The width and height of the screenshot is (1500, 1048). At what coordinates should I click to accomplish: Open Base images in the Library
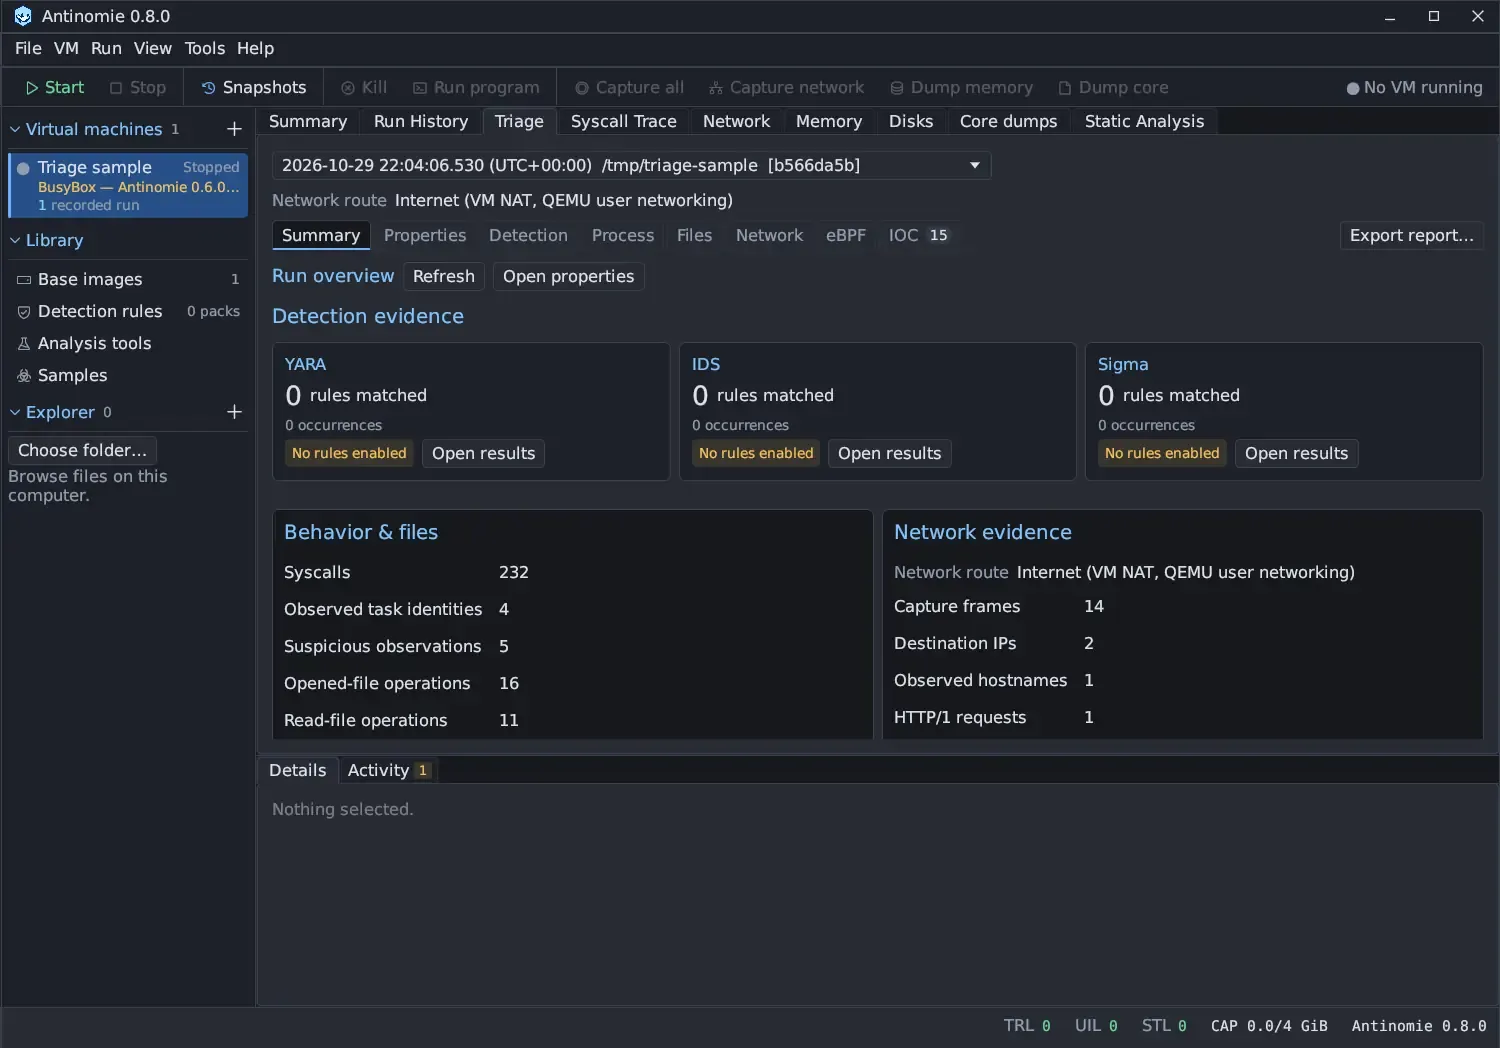(128, 279)
